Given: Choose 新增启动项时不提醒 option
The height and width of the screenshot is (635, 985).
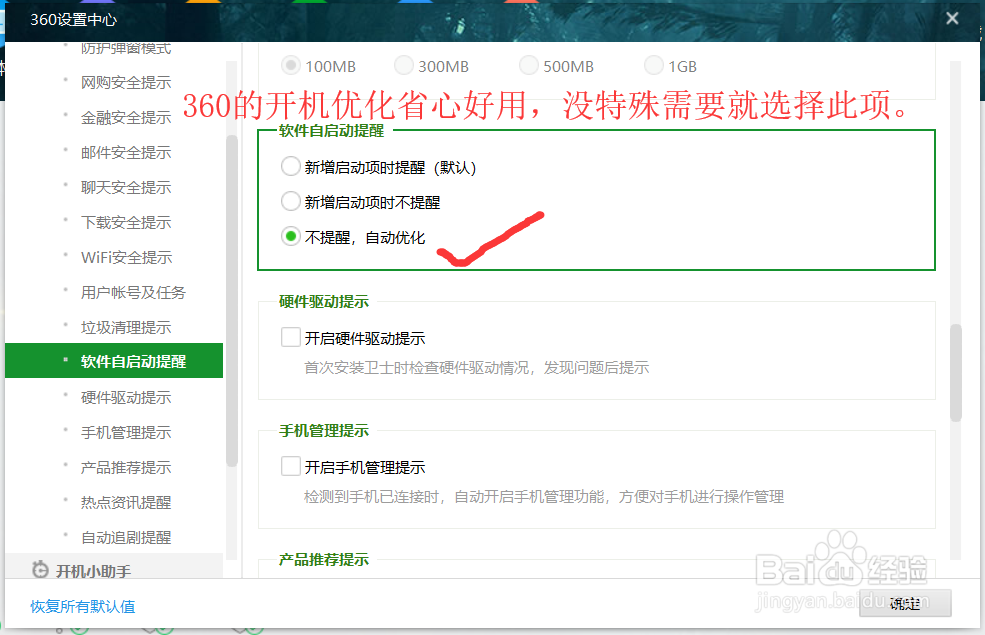Looking at the screenshot, I should pyautogui.click(x=290, y=201).
